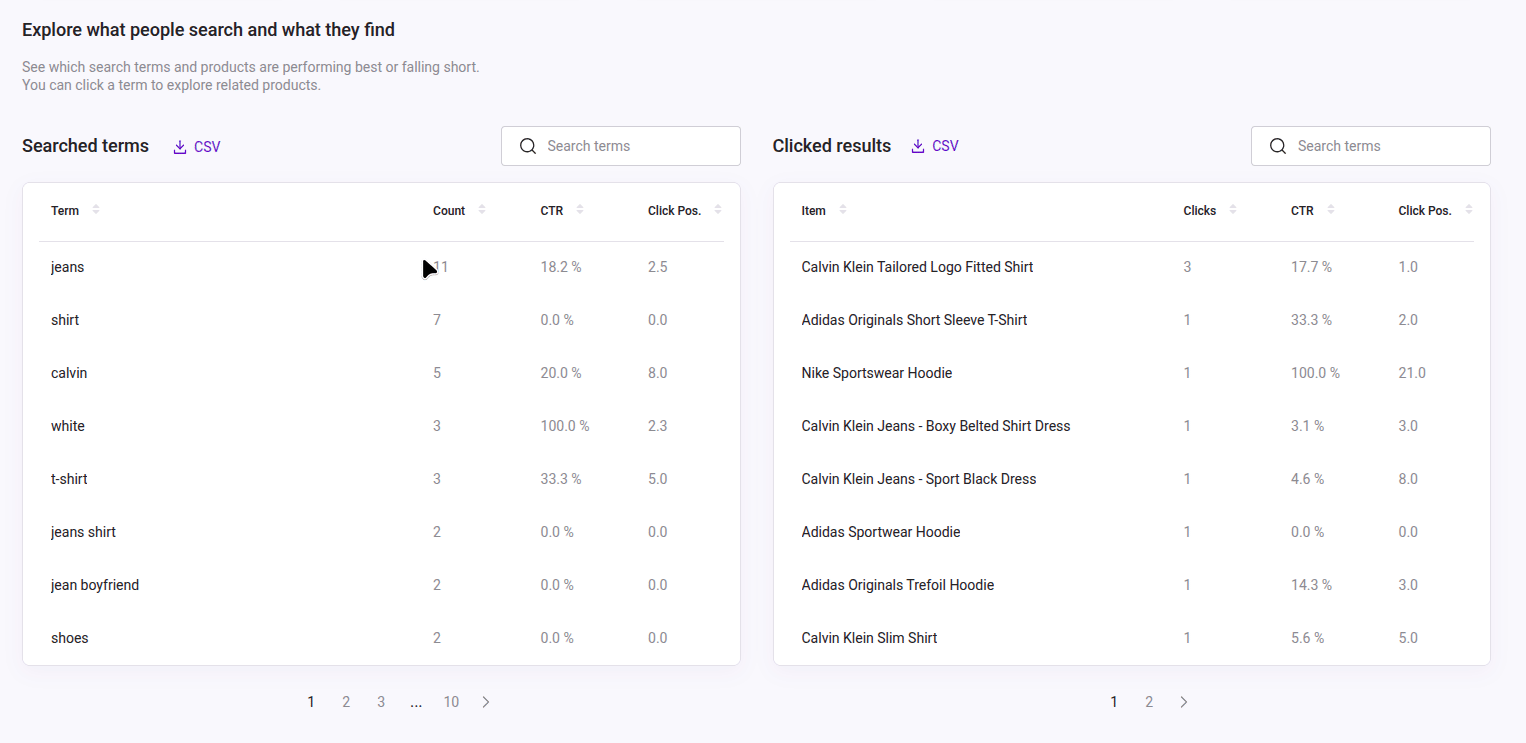Click the sort arrows on the Term column
The image size is (1526, 743).
tap(97, 210)
